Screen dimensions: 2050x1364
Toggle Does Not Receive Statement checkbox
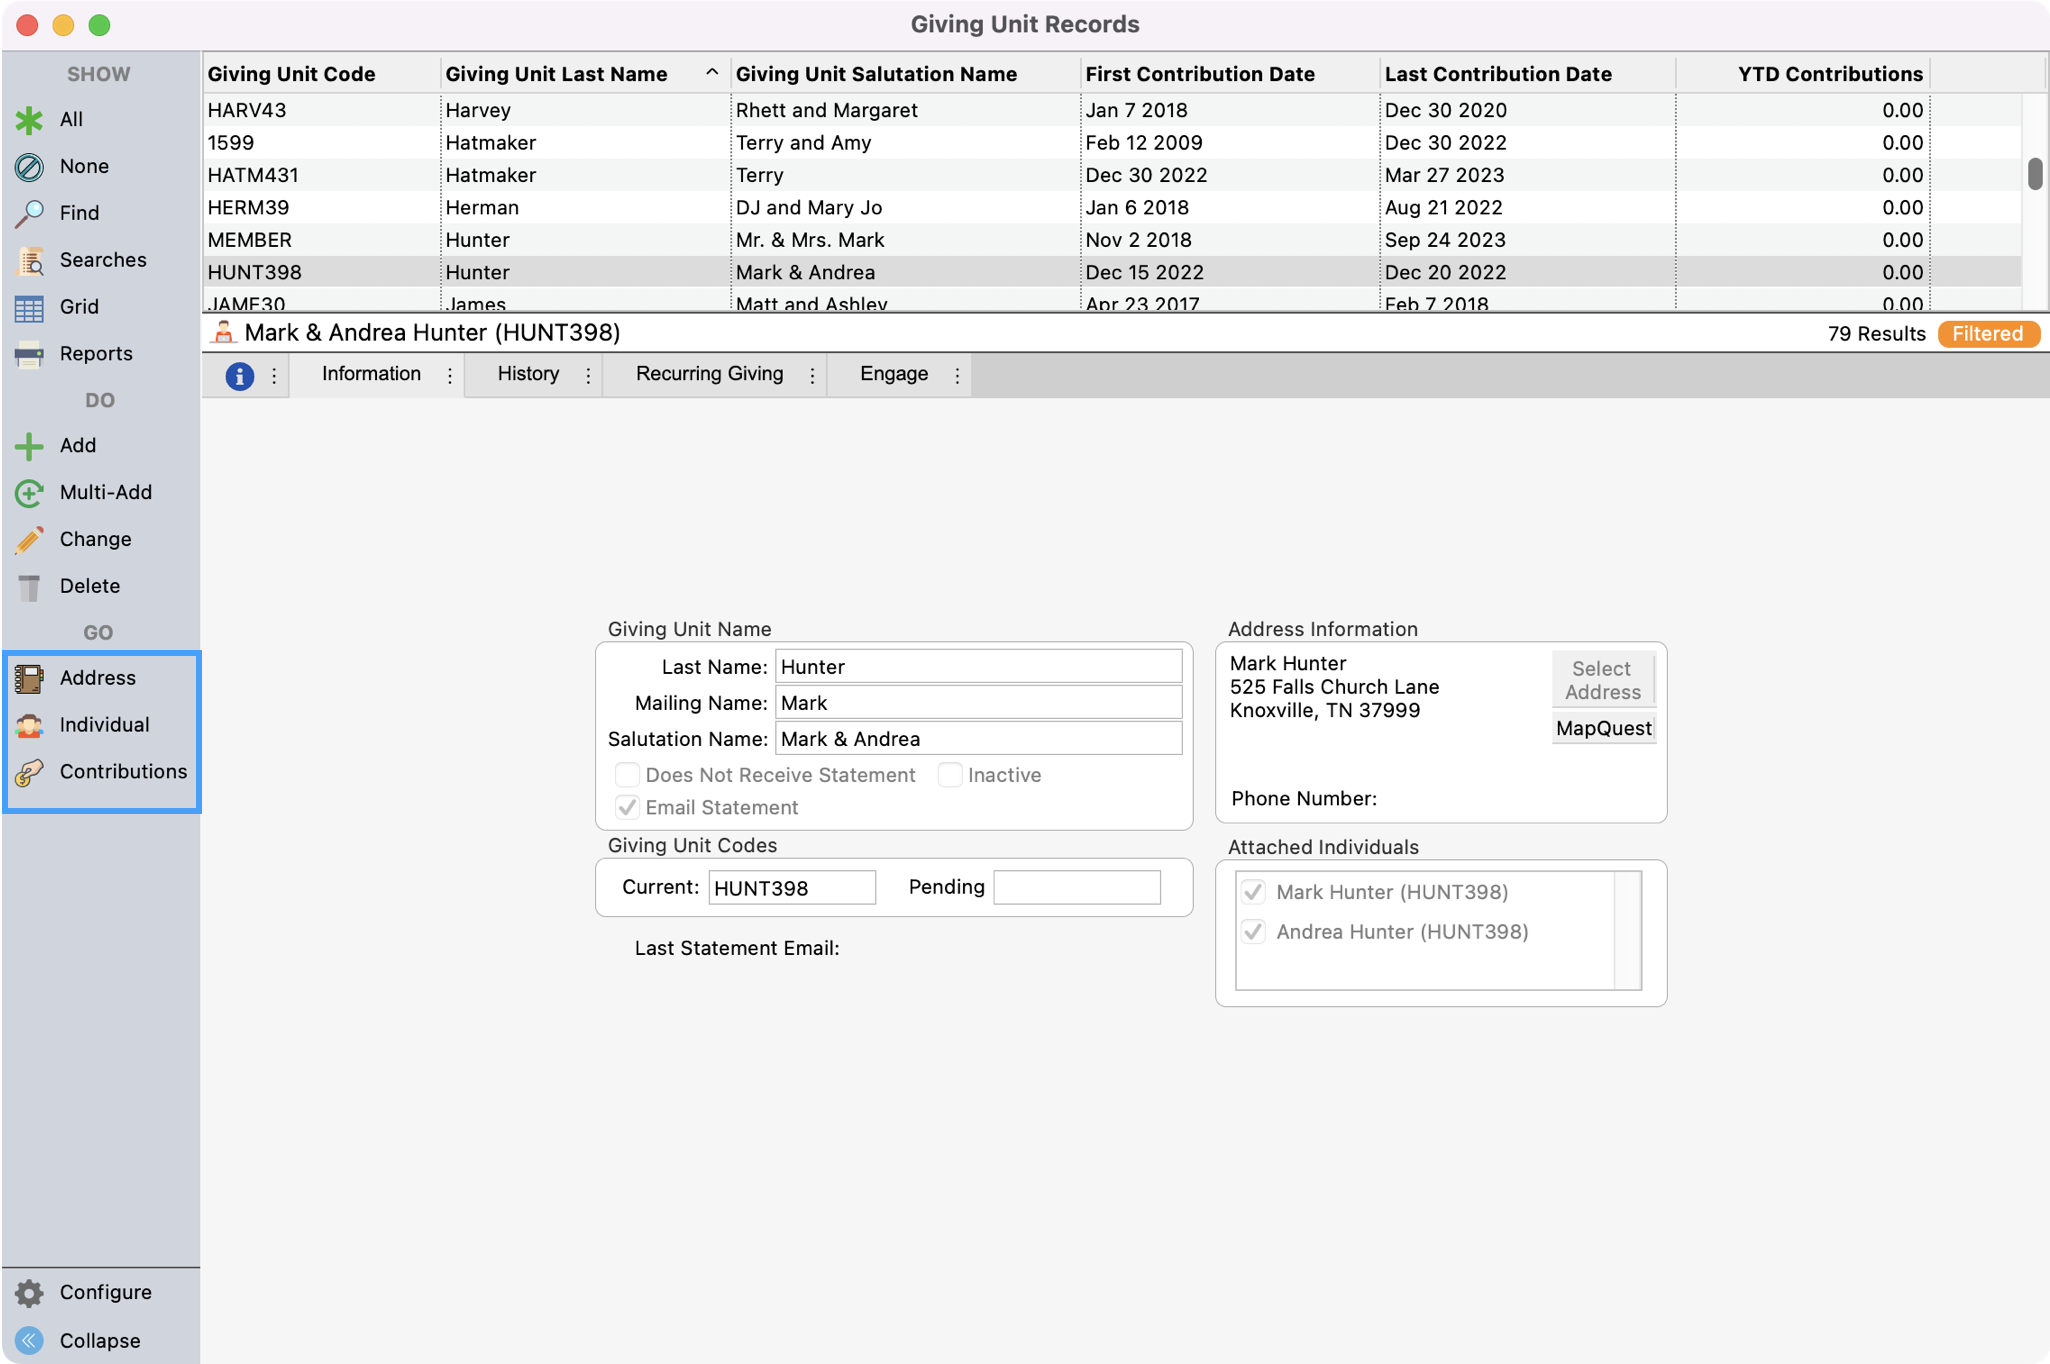click(627, 775)
